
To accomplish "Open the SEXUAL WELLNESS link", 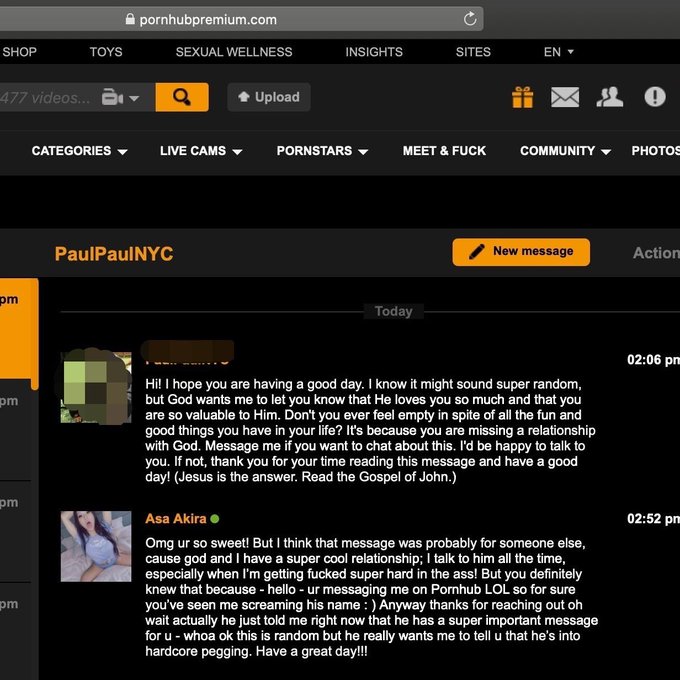I will [234, 52].
